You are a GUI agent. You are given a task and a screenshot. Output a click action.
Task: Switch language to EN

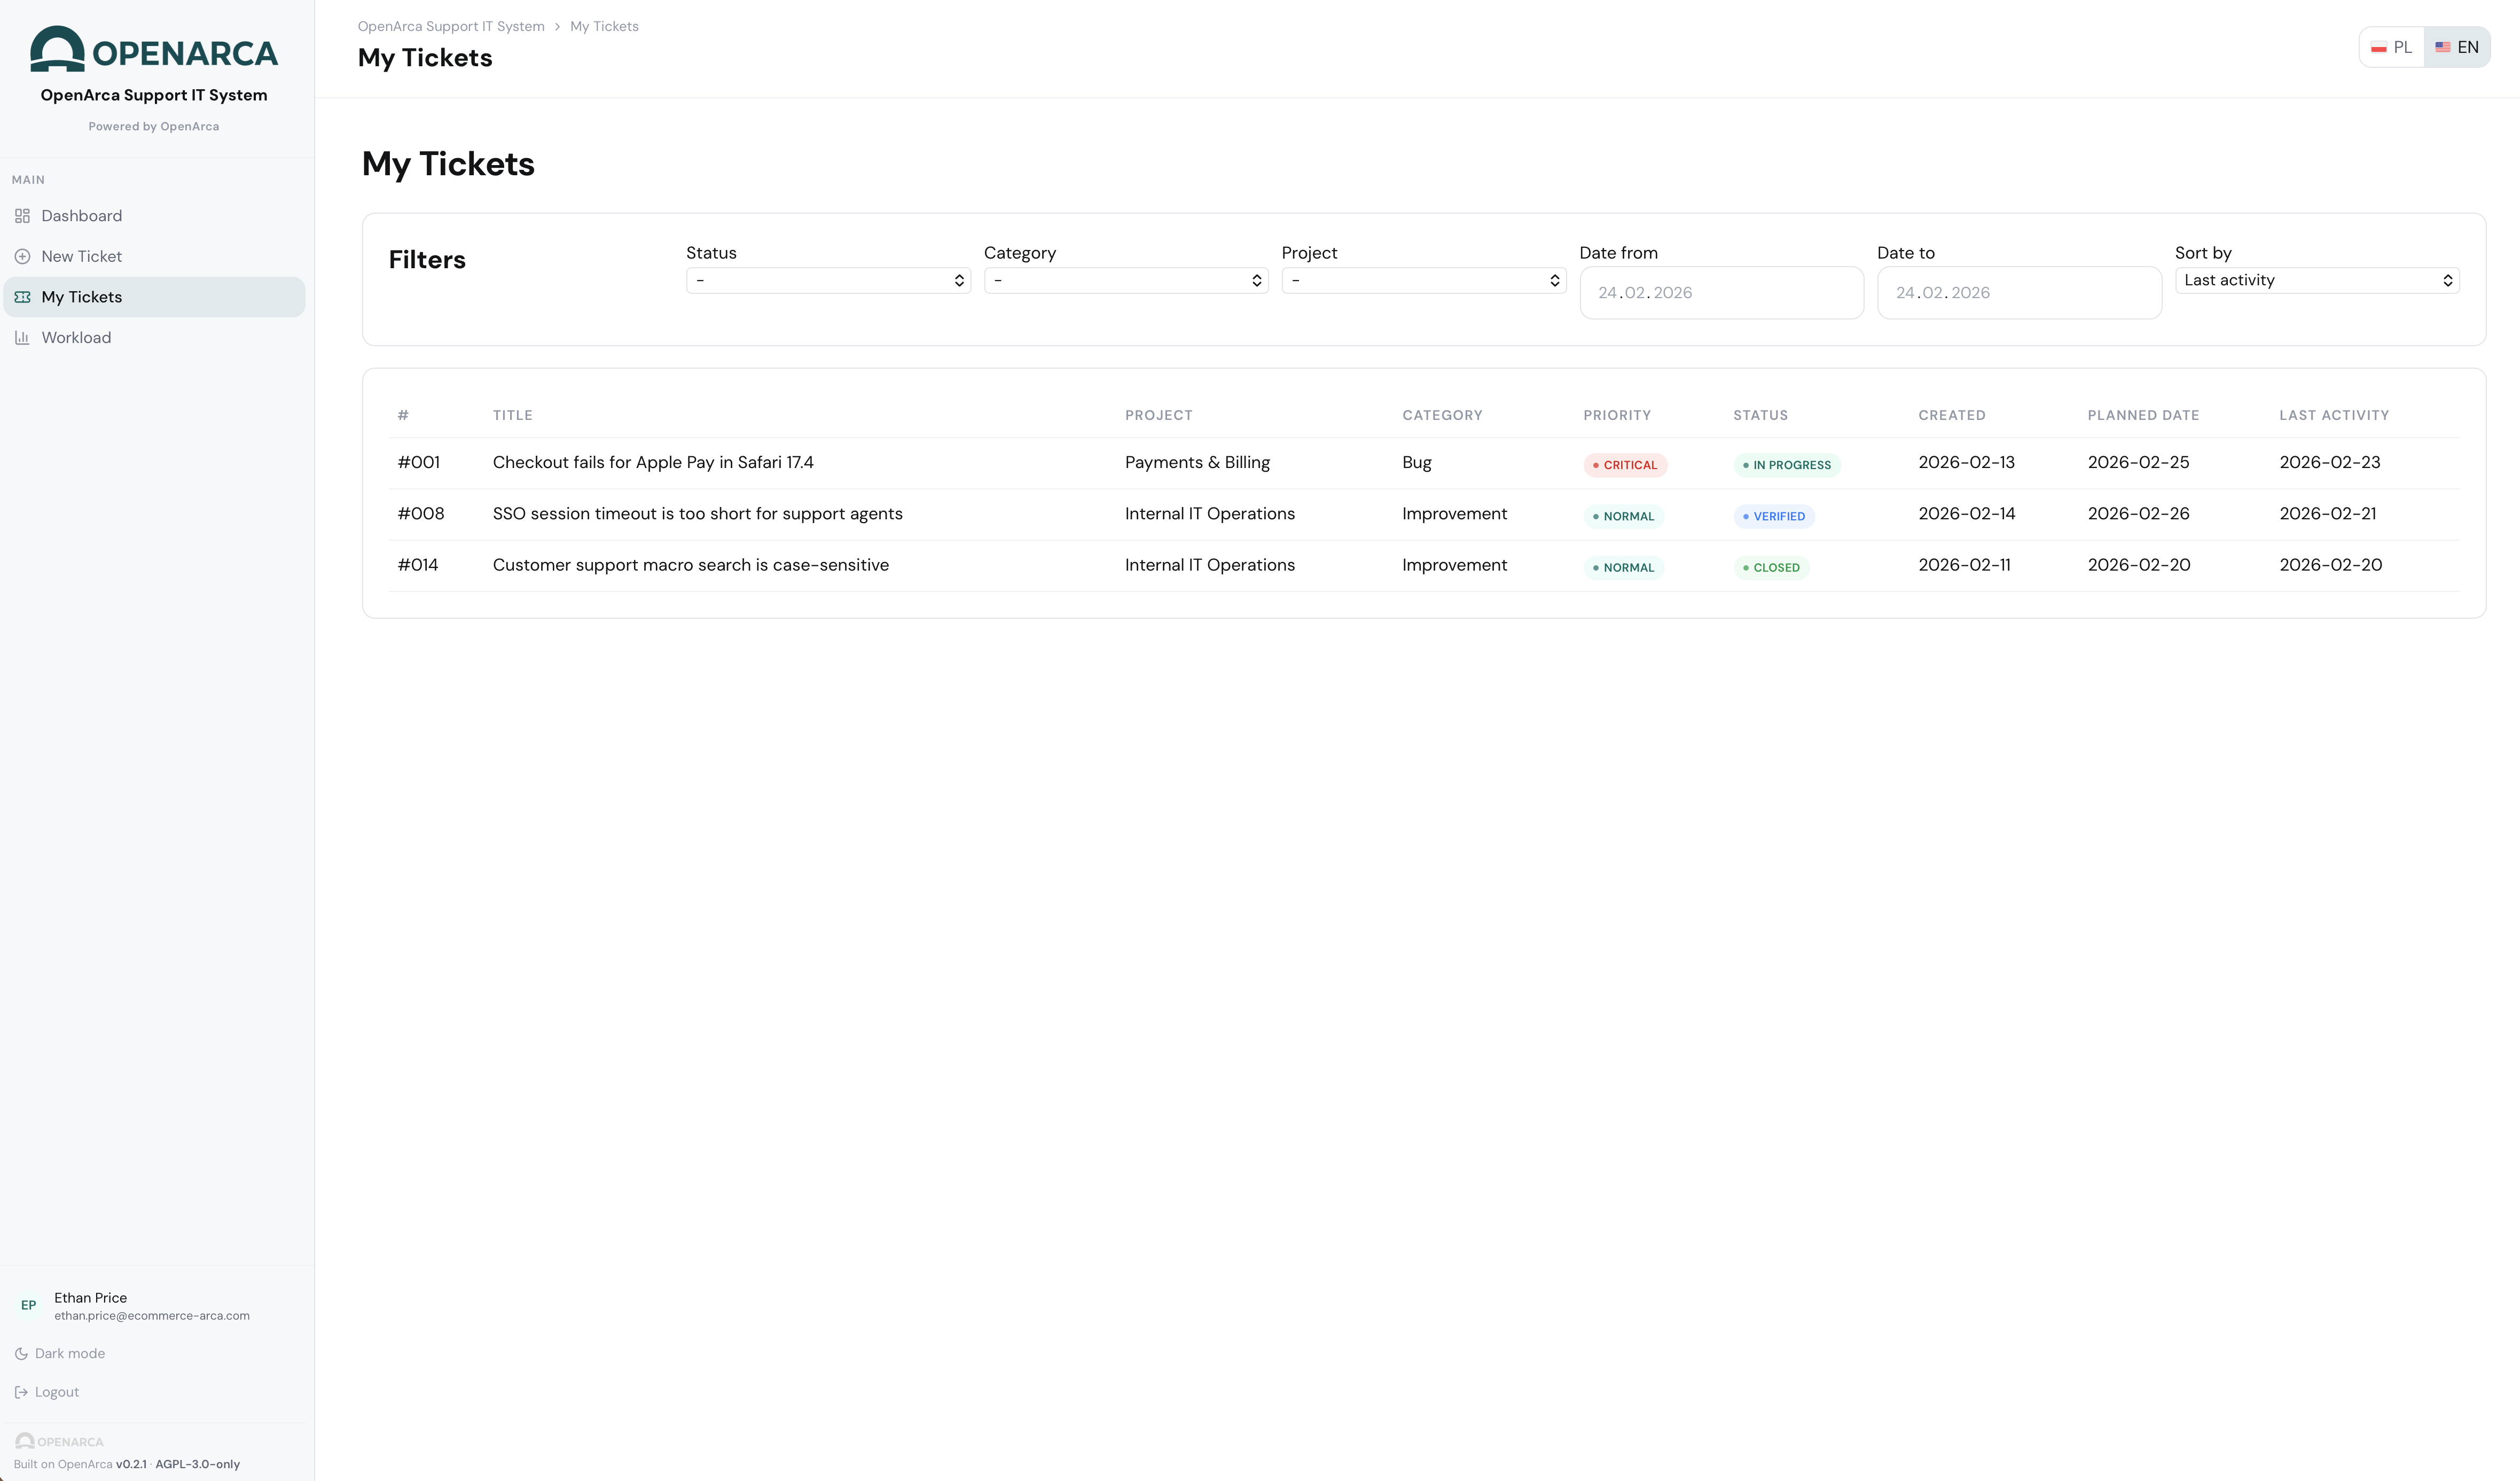coord(2457,48)
